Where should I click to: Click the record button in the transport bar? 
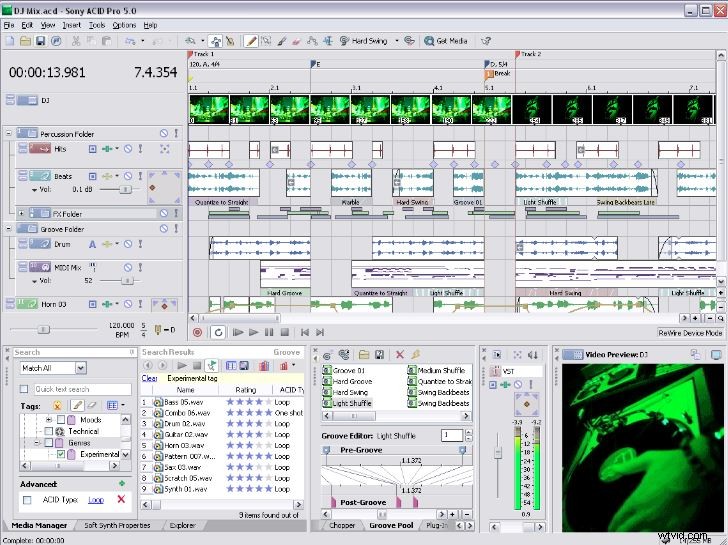[197, 332]
